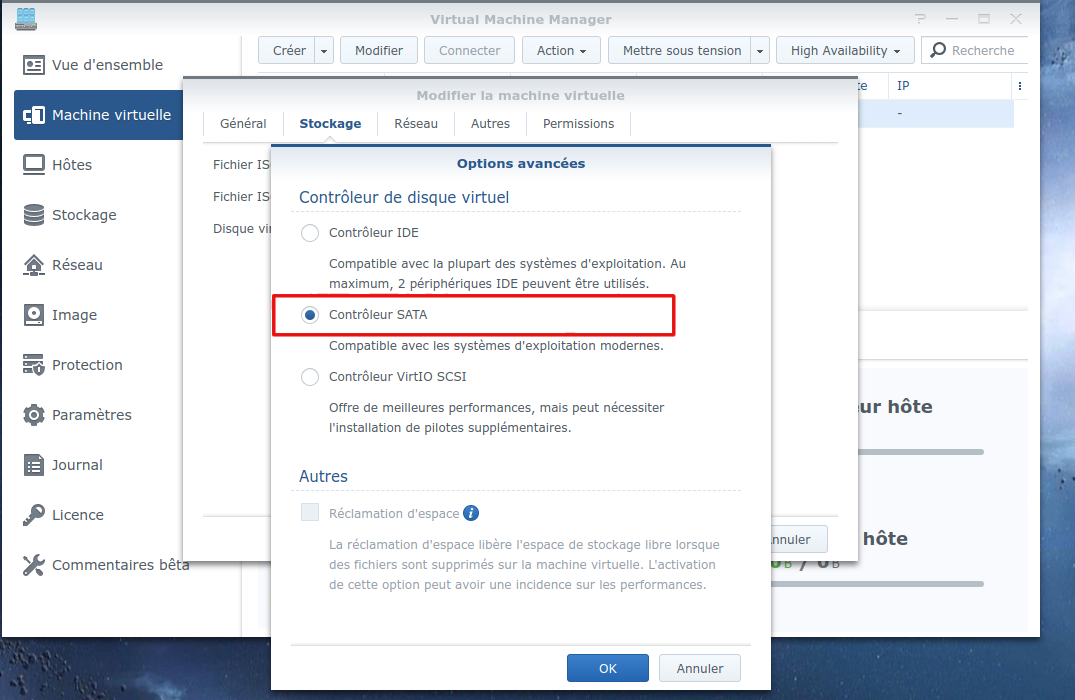The width and height of the screenshot is (1075, 700).
Task: Open Vue d'ensemble sidebar icon
Action: (x=34, y=65)
